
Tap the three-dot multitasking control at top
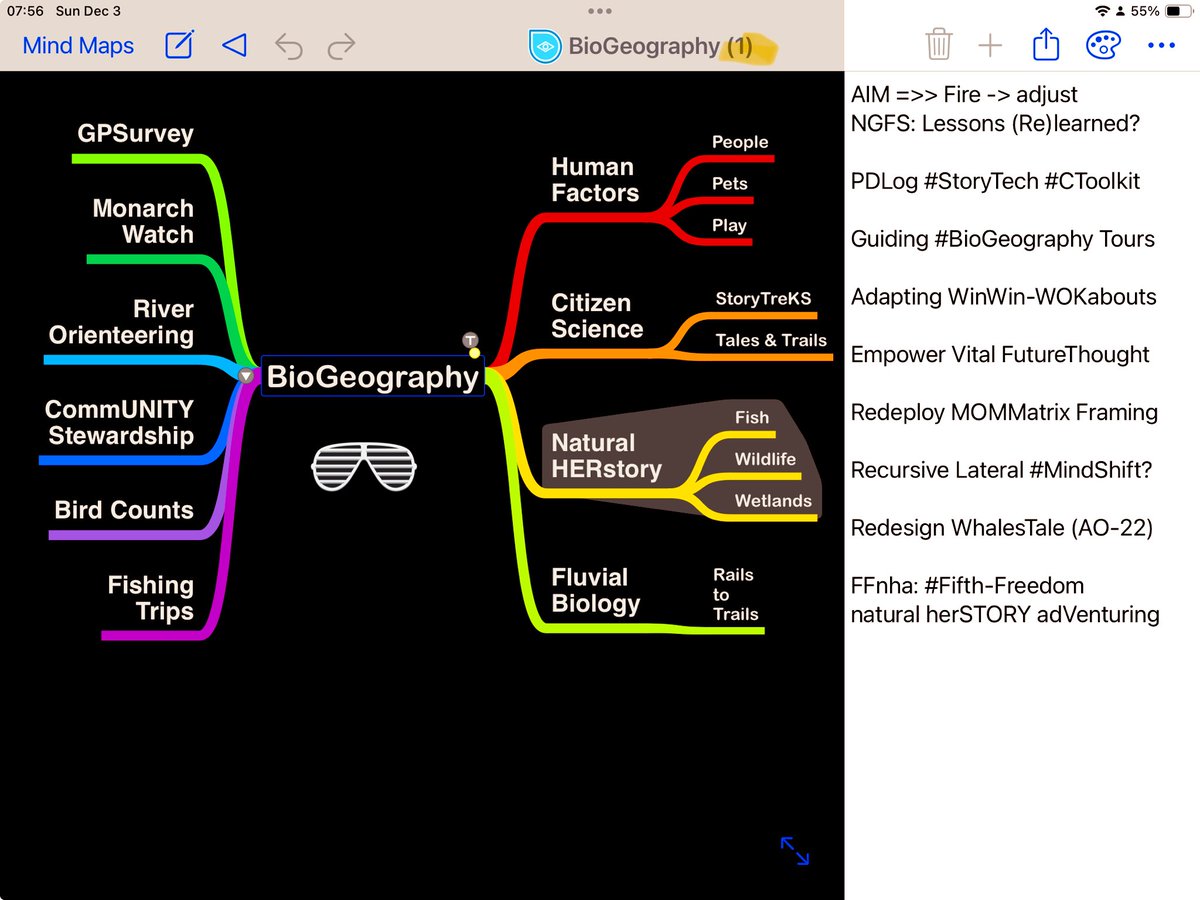coord(600,11)
